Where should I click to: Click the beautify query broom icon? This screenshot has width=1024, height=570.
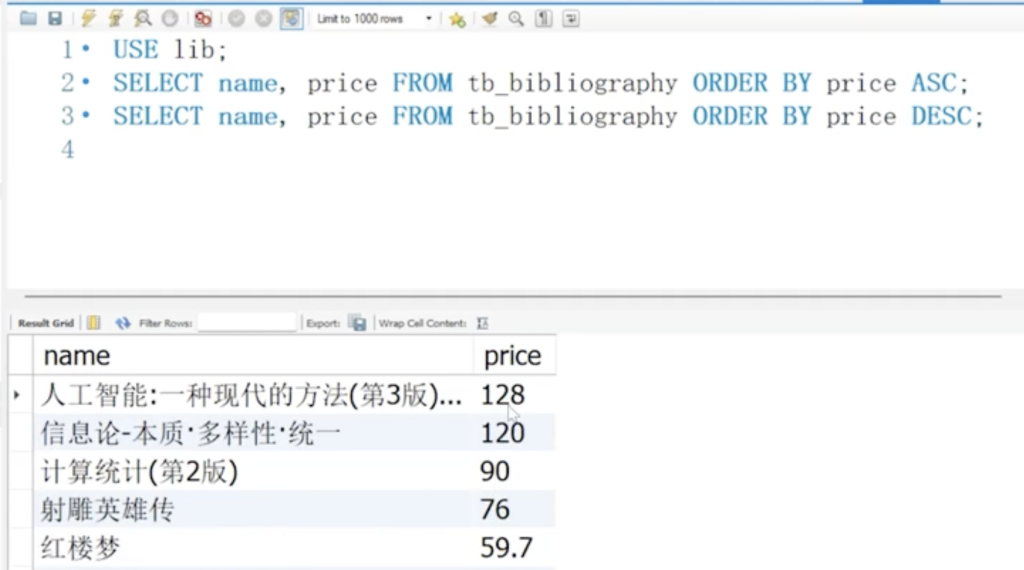[x=489, y=18]
